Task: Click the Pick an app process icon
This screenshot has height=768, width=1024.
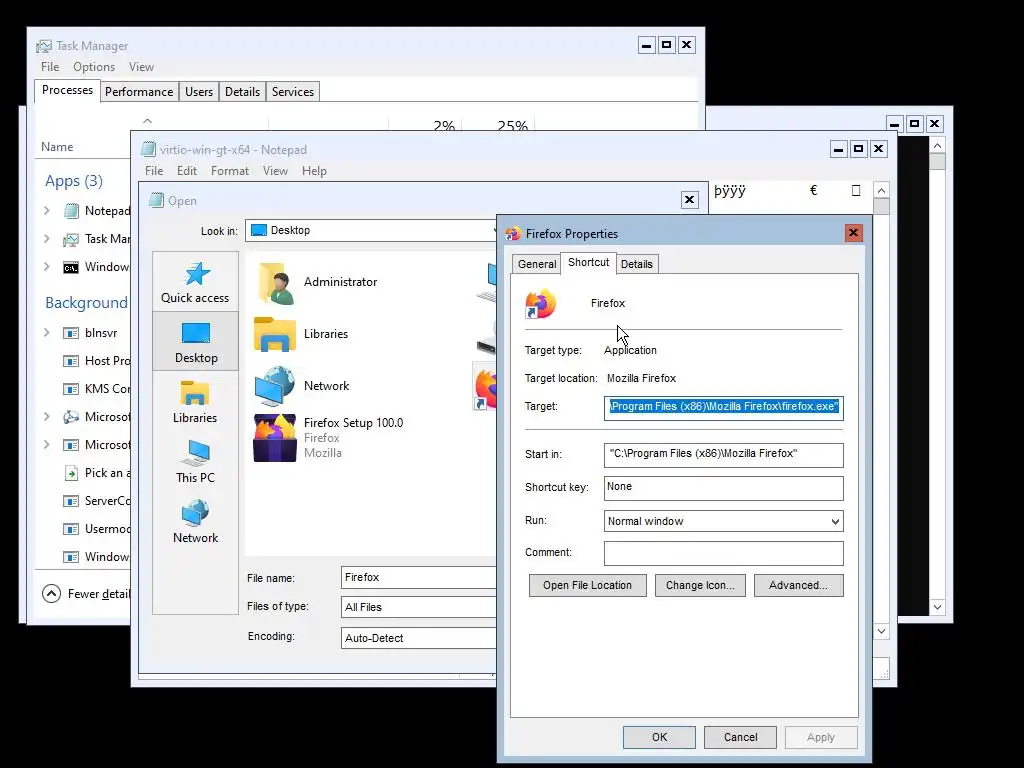Action: pyautogui.click(x=71, y=473)
